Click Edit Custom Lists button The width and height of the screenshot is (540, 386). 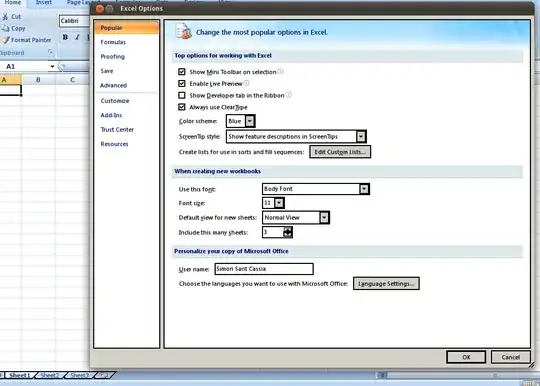(x=340, y=152)
